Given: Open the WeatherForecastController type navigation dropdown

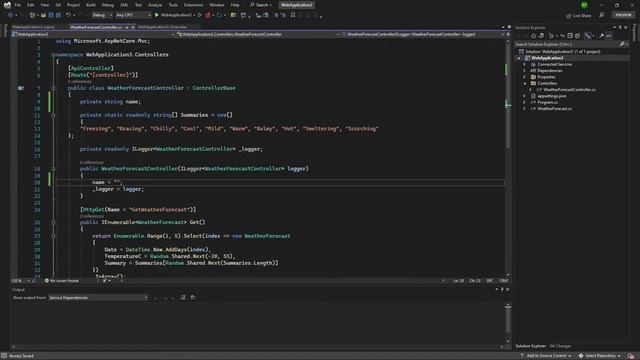Looking at the screenshot, I should (x=258, y=34).
